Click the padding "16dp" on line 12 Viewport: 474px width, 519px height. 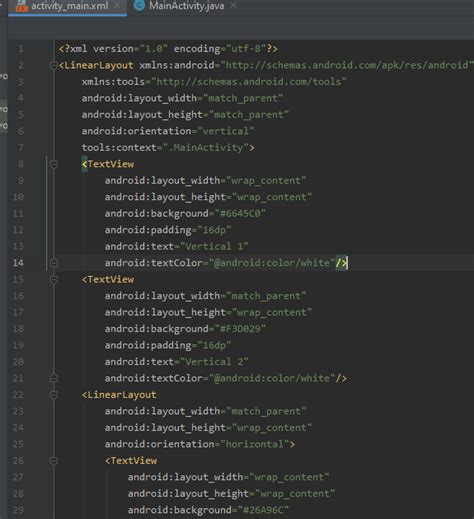pos(214,230)
